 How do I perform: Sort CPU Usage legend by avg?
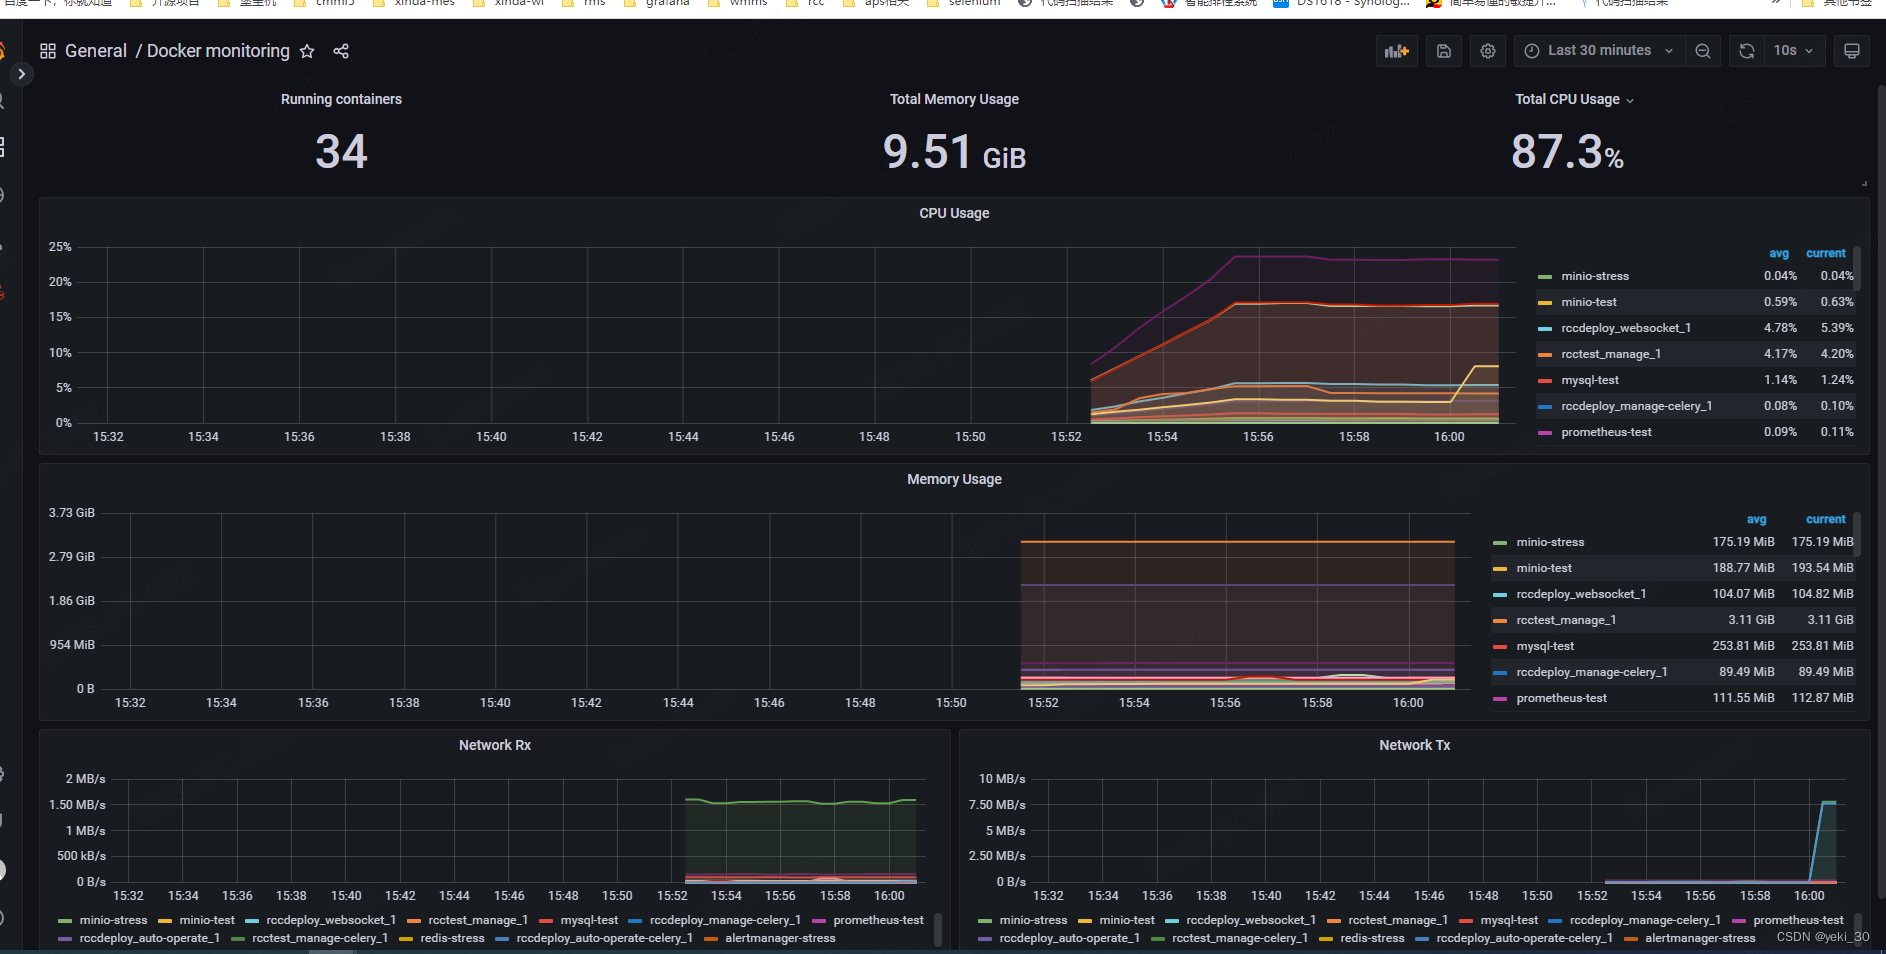(1779, 253)
